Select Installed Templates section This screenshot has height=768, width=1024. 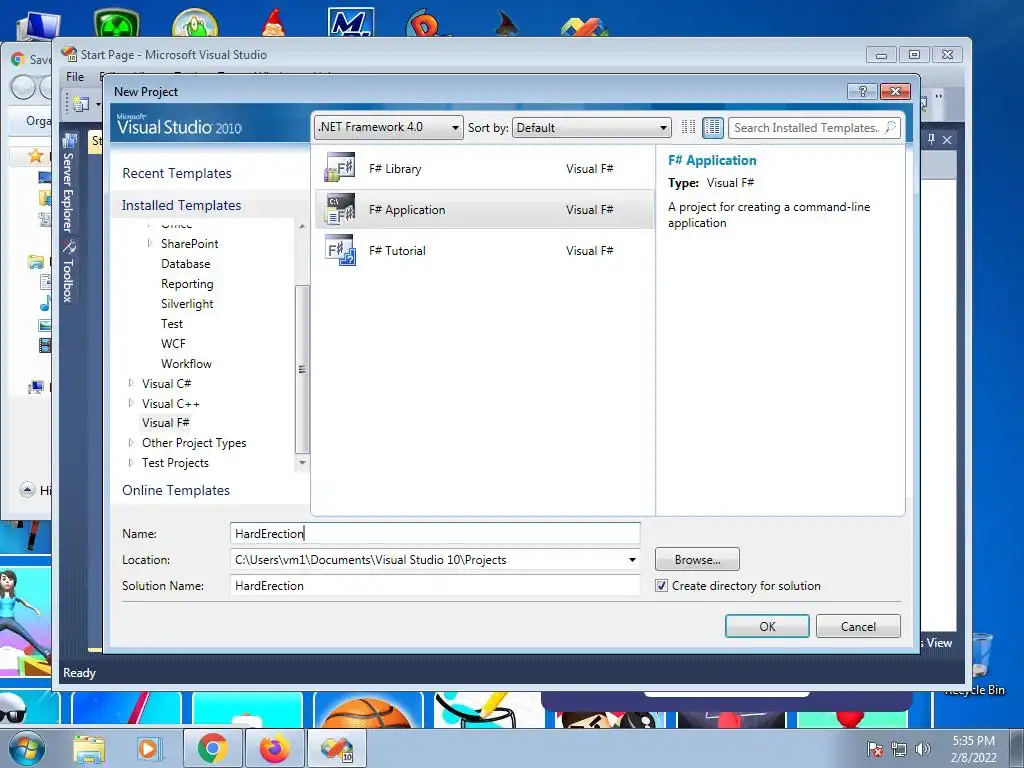tap(182, 205)
